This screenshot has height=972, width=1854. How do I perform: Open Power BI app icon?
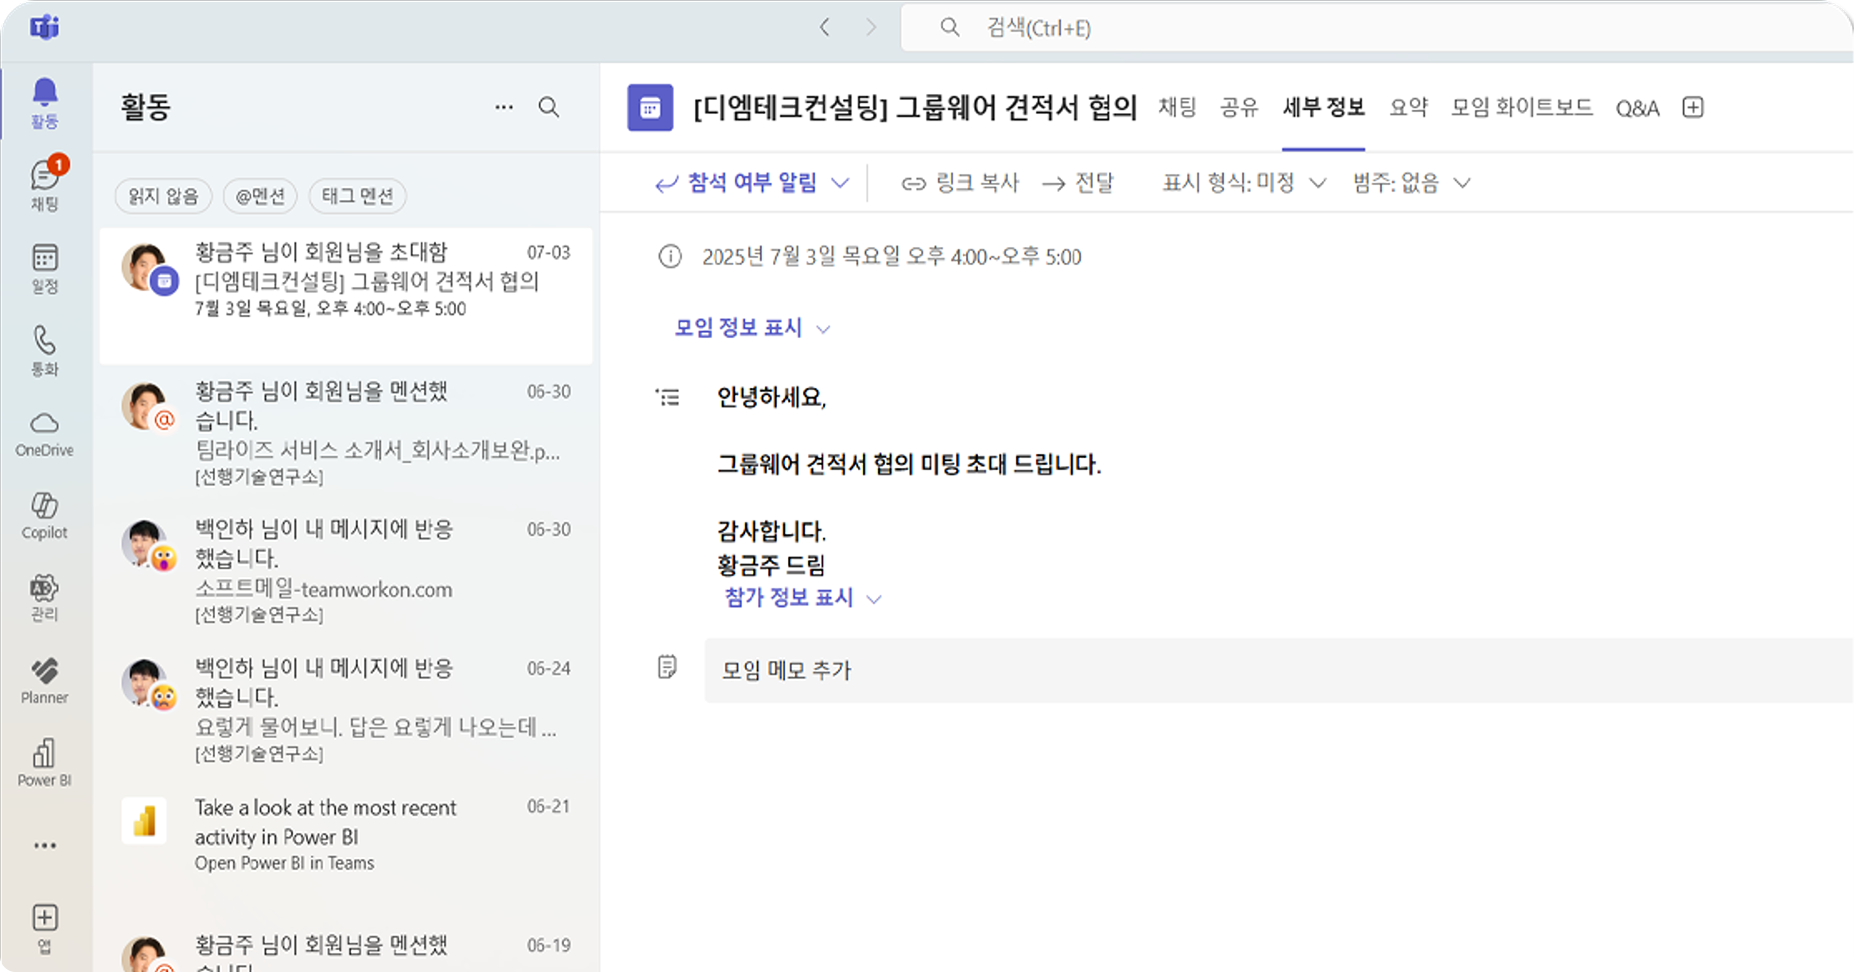[x=45, y=763]
